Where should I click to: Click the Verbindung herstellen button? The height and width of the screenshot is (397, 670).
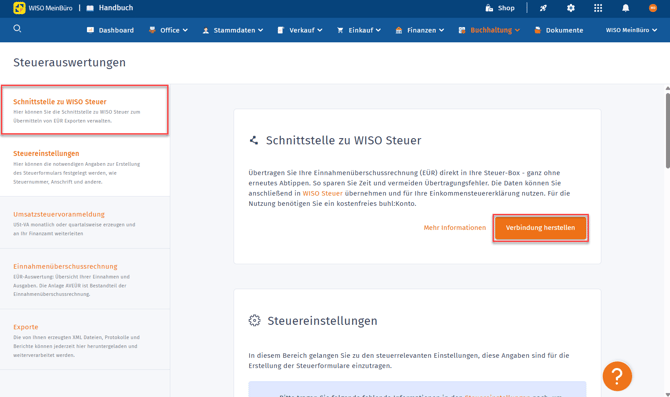540,228
